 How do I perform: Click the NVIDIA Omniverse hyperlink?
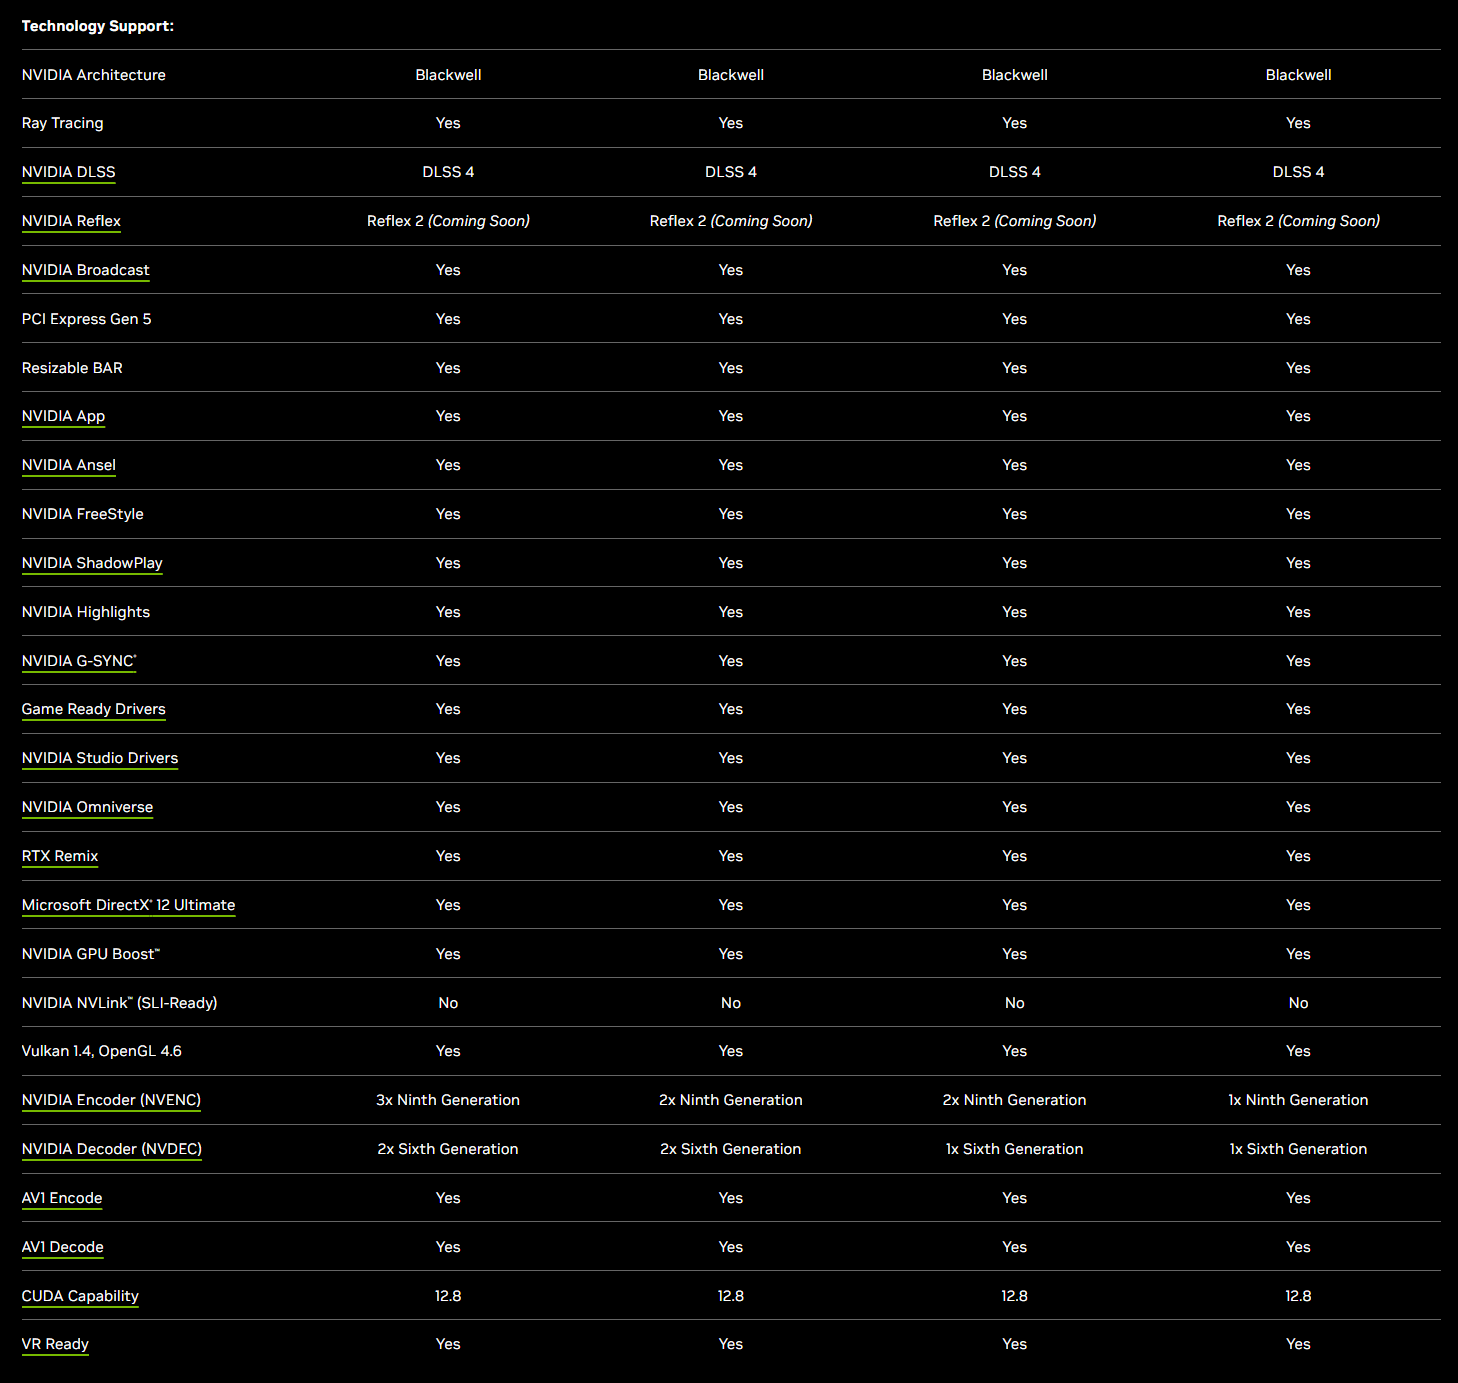[87, 807]
